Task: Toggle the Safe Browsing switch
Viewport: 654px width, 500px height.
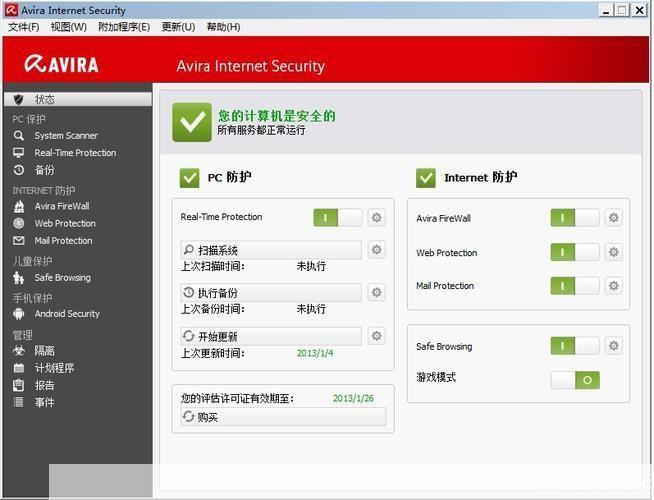Action: tap(575, 346)
